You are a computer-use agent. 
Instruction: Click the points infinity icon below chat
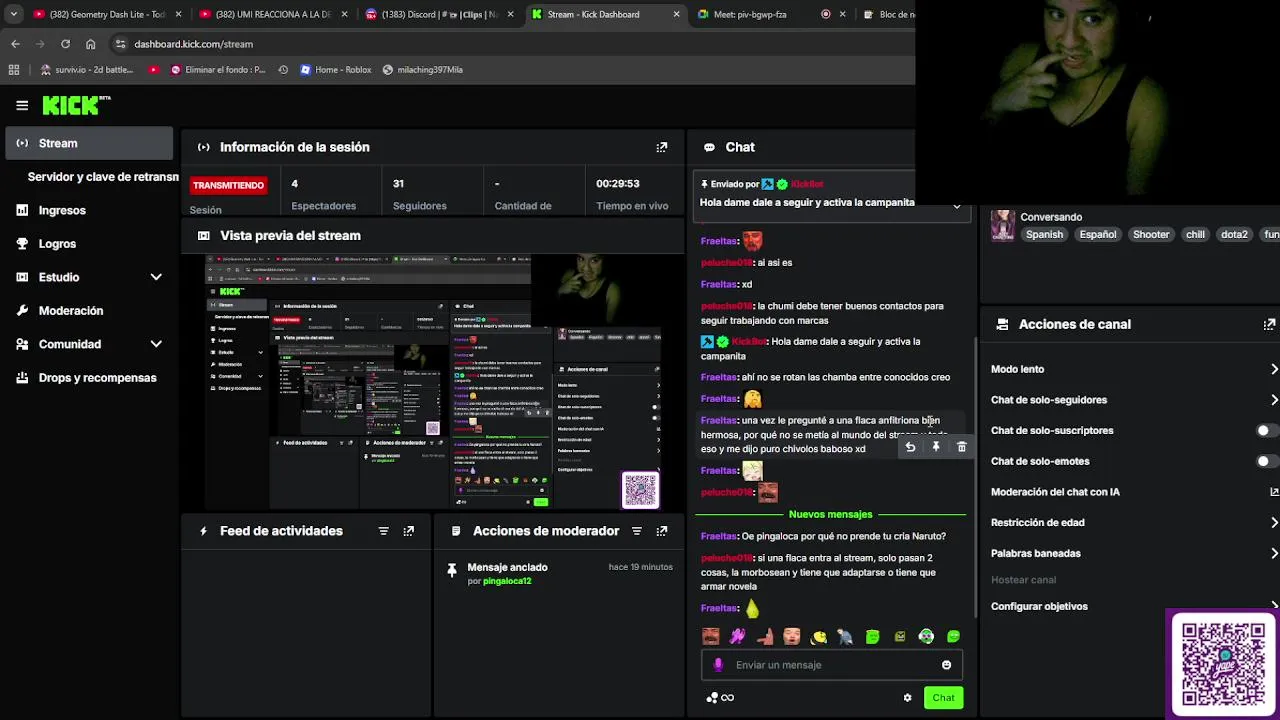click(720, 698)
